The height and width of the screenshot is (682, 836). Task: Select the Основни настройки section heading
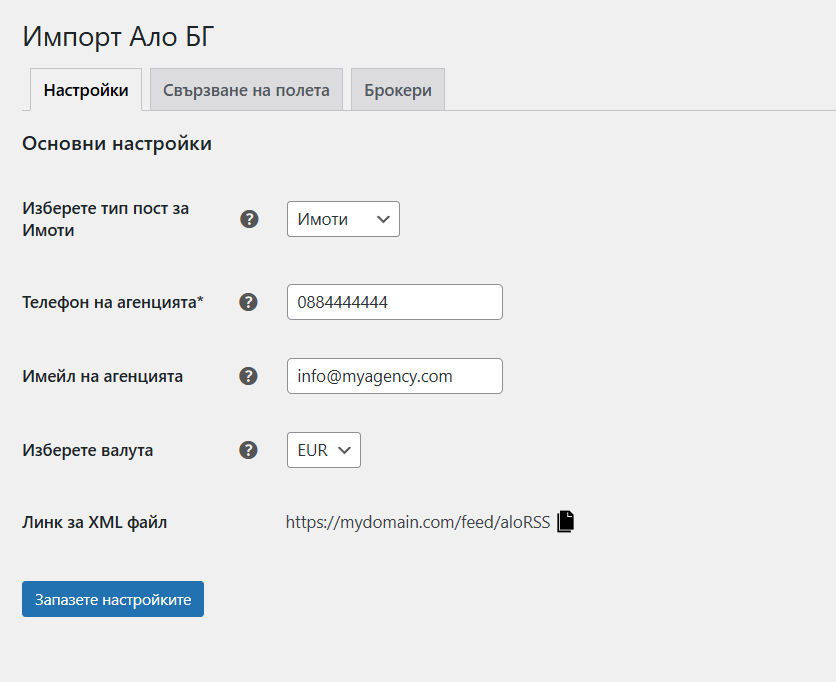[x=117, y=143]
